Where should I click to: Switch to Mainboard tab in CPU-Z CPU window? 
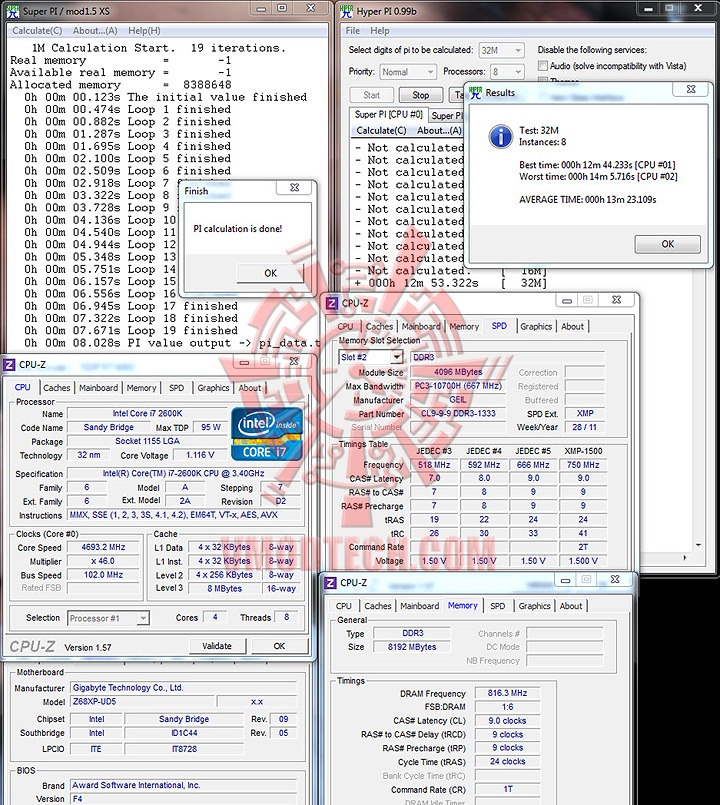pos(98,388)
